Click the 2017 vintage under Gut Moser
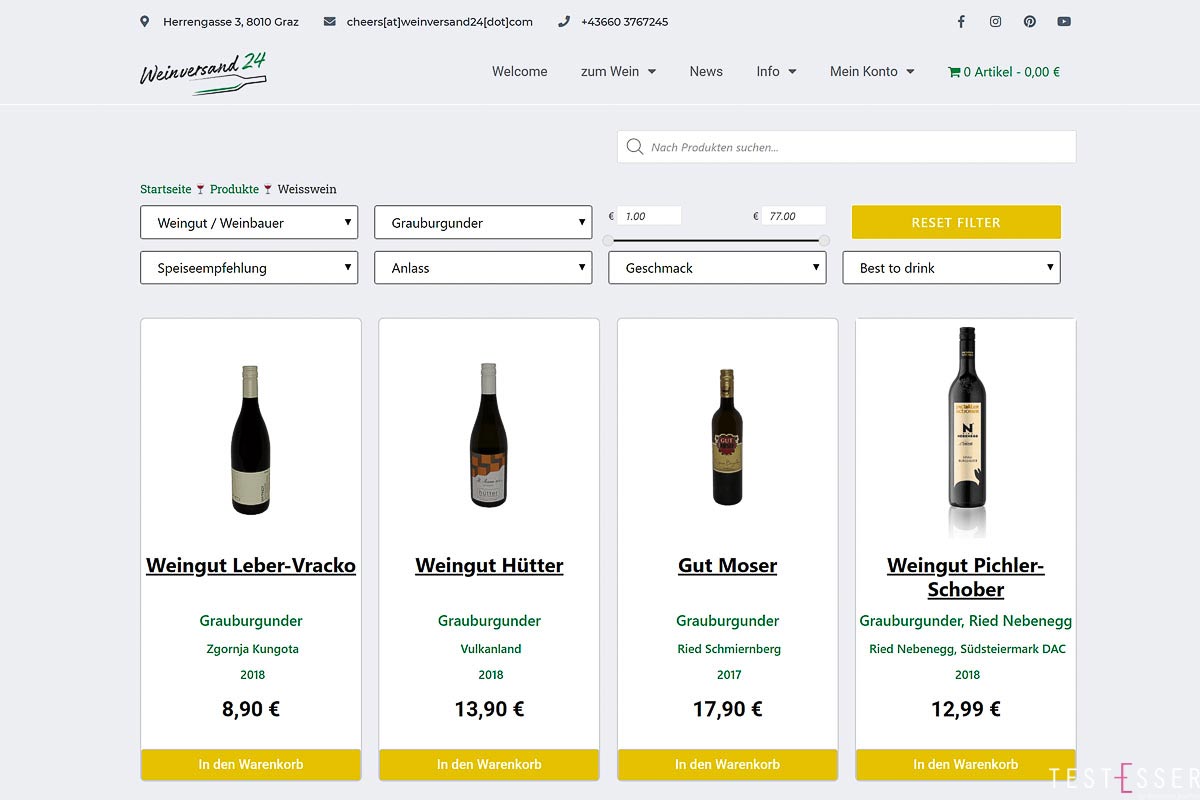Screen dimensions: 1200x800 click(x=729, y=675)
